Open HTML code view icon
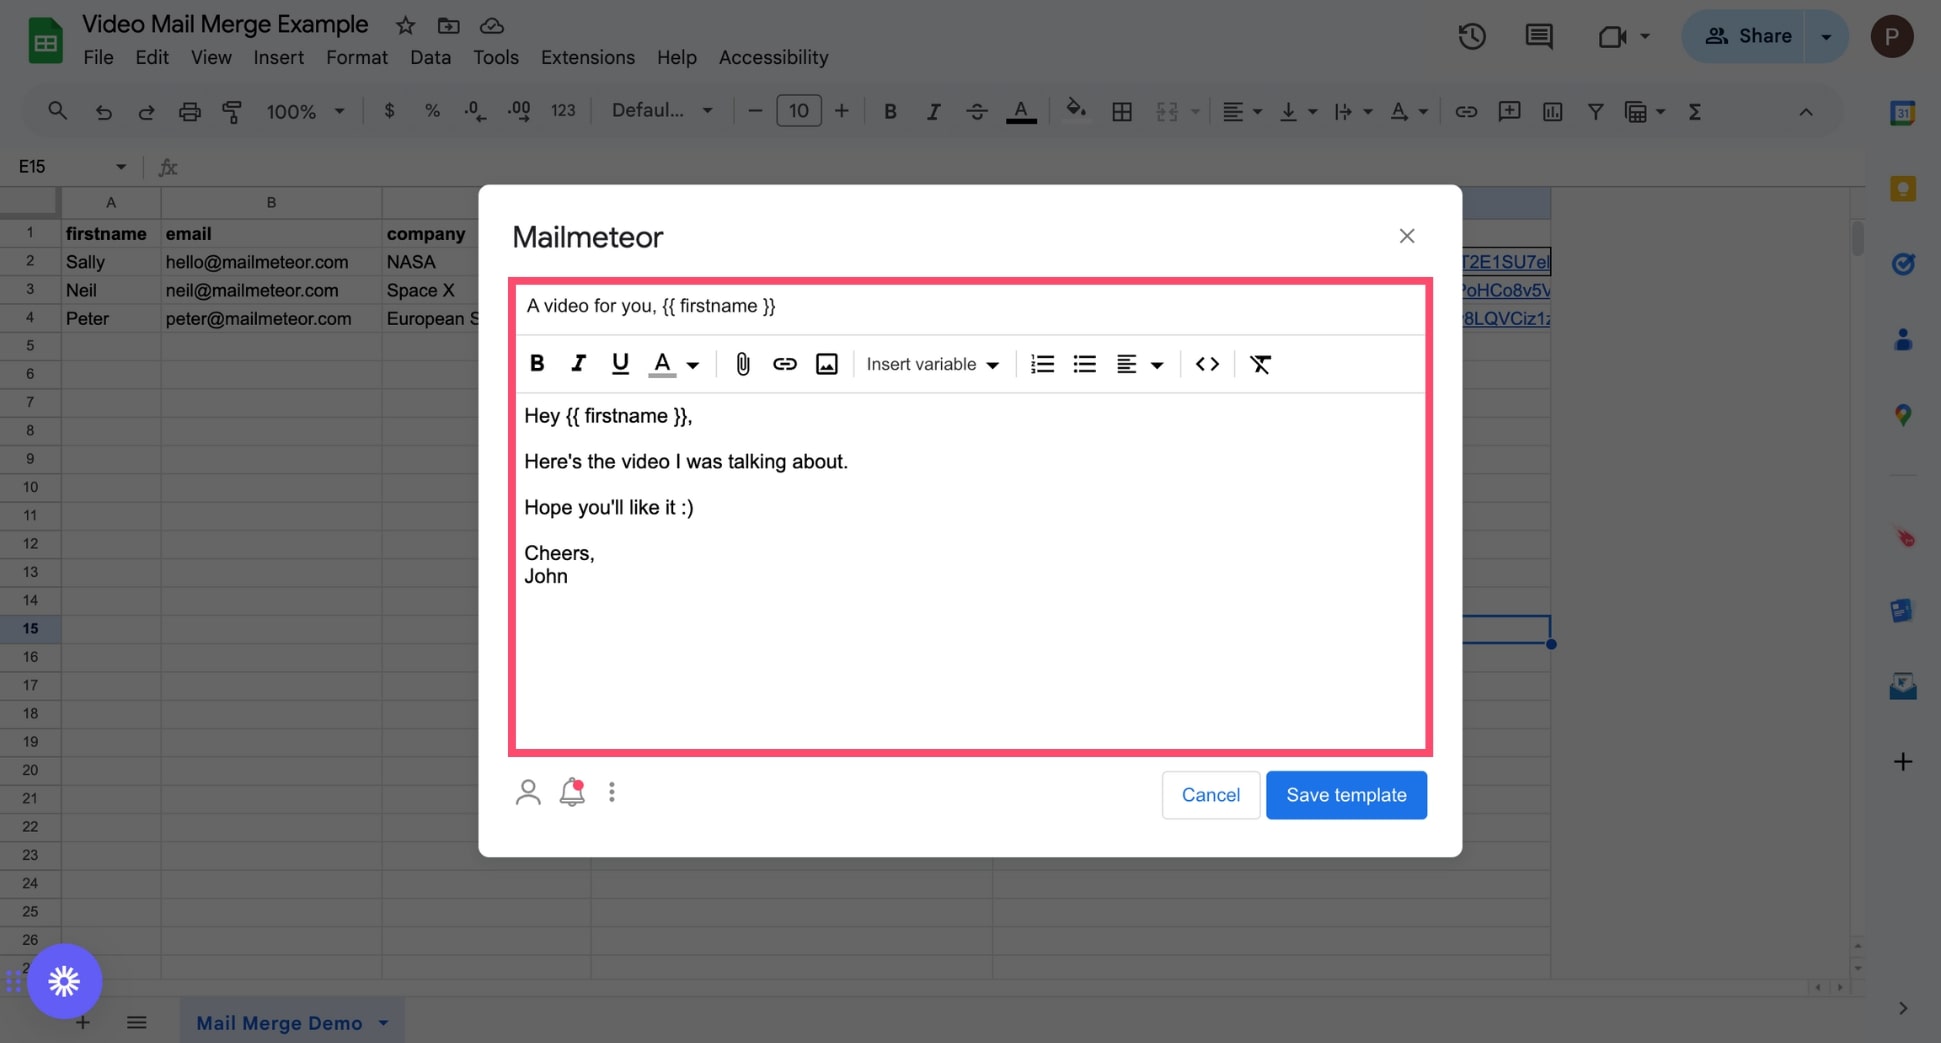 click(1207, 364)
